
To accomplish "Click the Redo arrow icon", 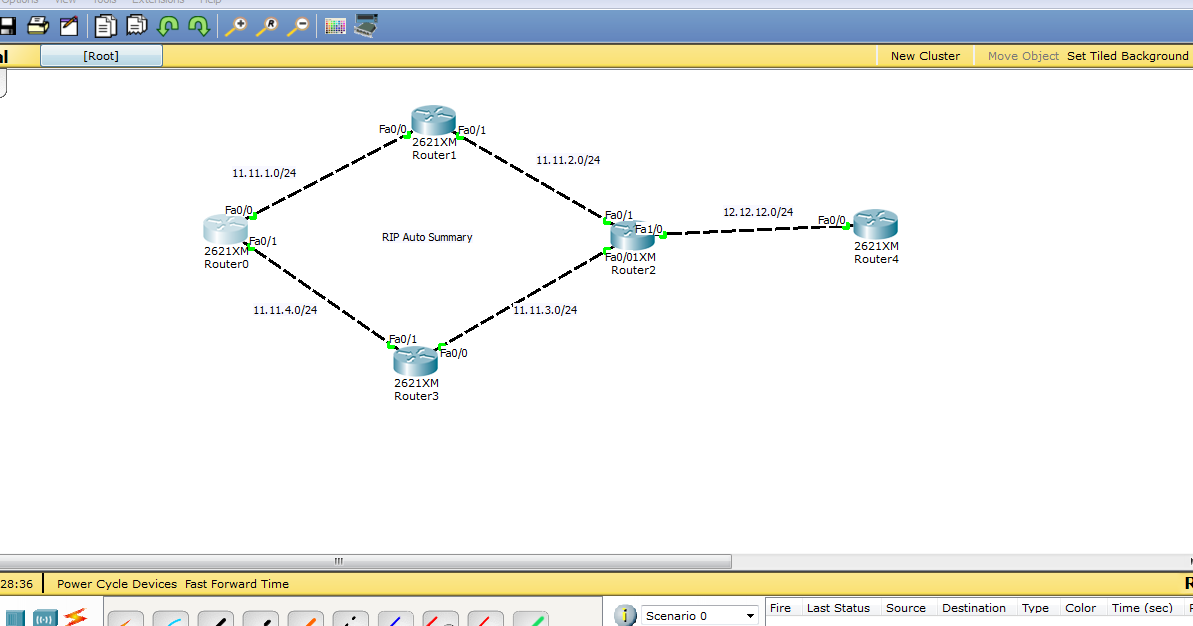I will [198, 26].
